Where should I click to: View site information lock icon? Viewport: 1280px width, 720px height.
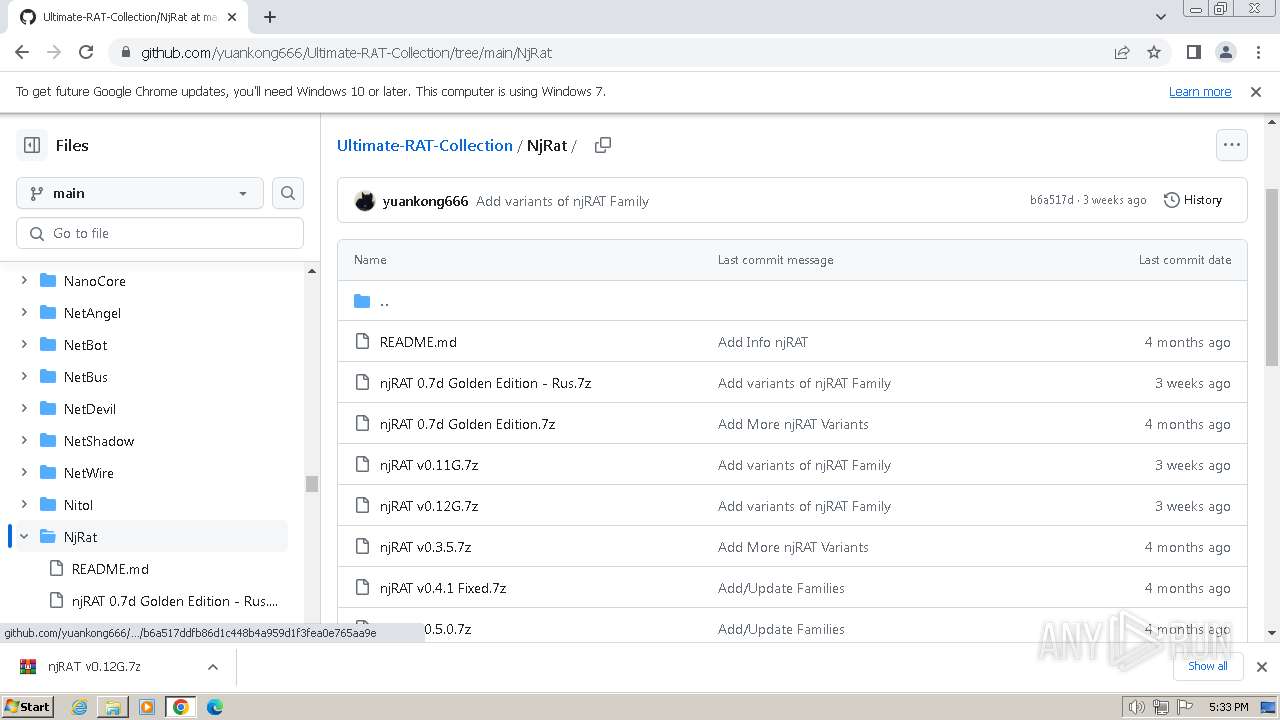tap(125, 52)
